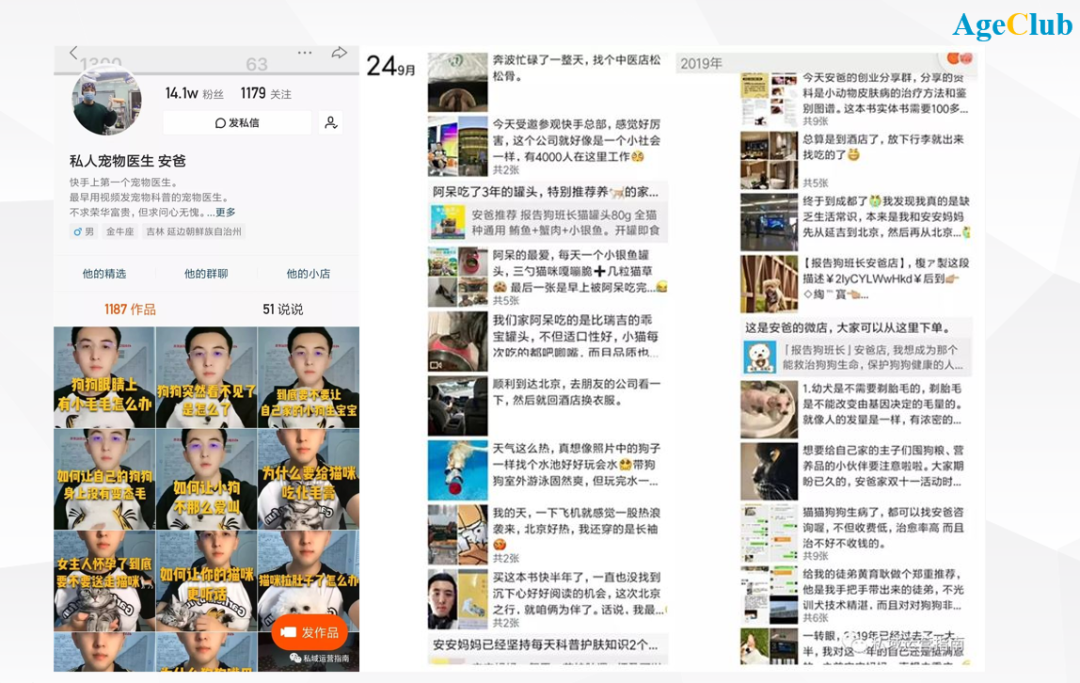1080x683 pixels.
Task: Open post 【报告狗班长安爸店】 with dog photo
Action: coord(855,284)
